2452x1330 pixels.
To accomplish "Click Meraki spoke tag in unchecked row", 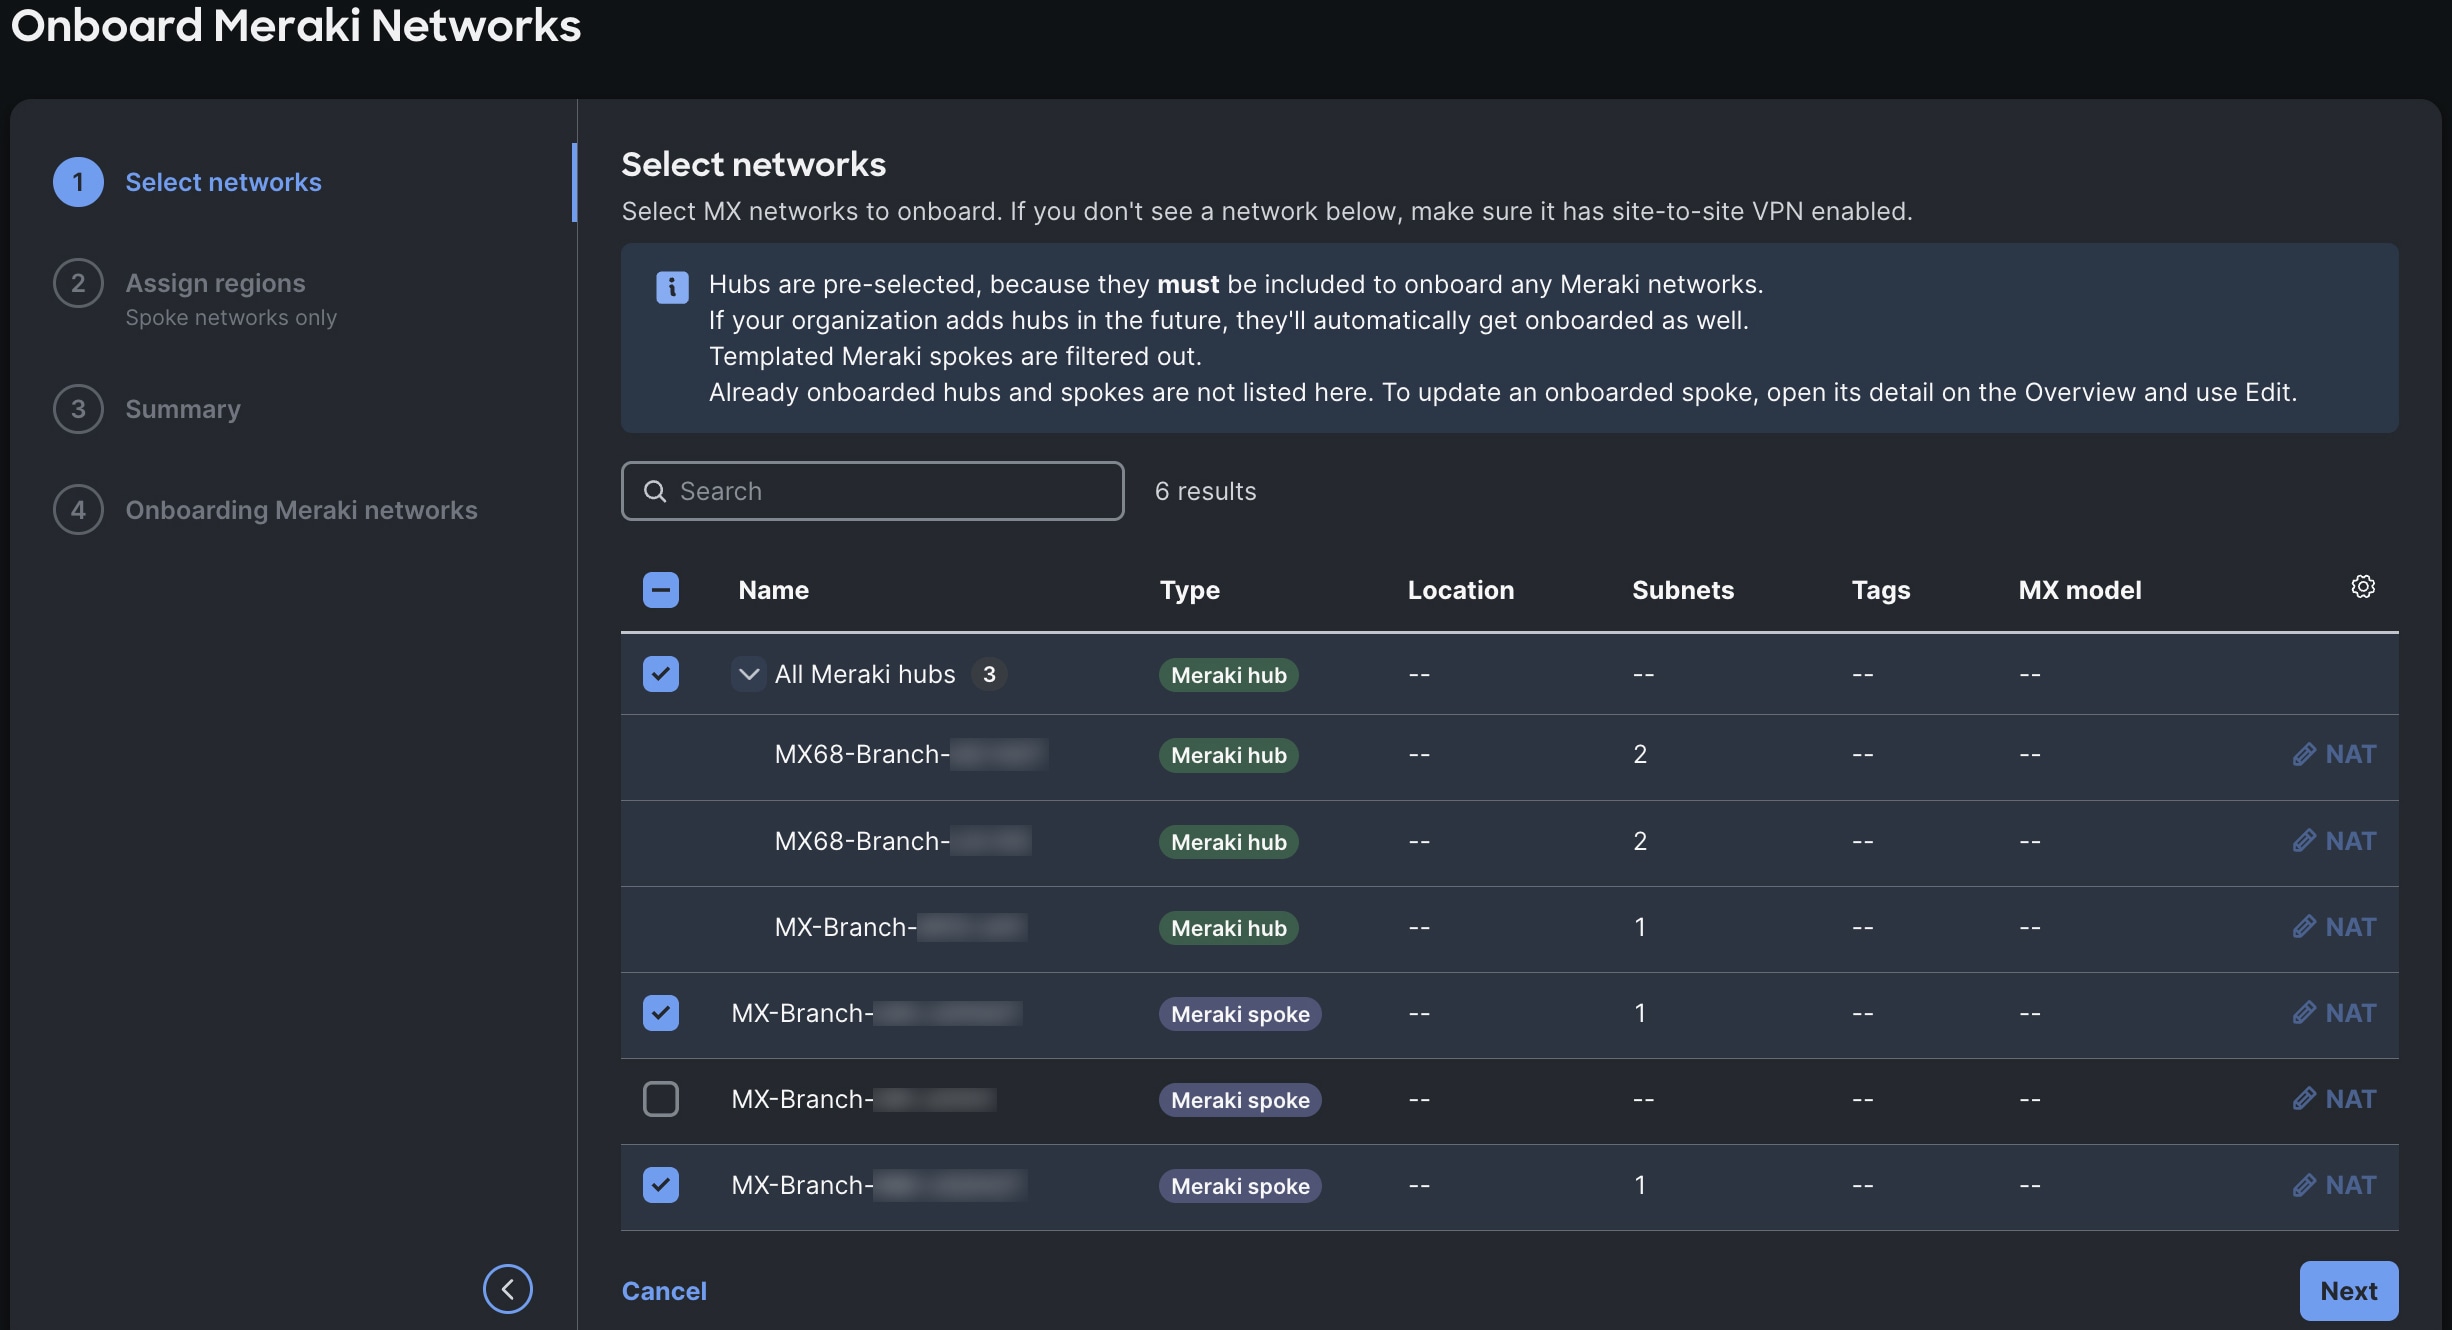I will [1240, 1100].
